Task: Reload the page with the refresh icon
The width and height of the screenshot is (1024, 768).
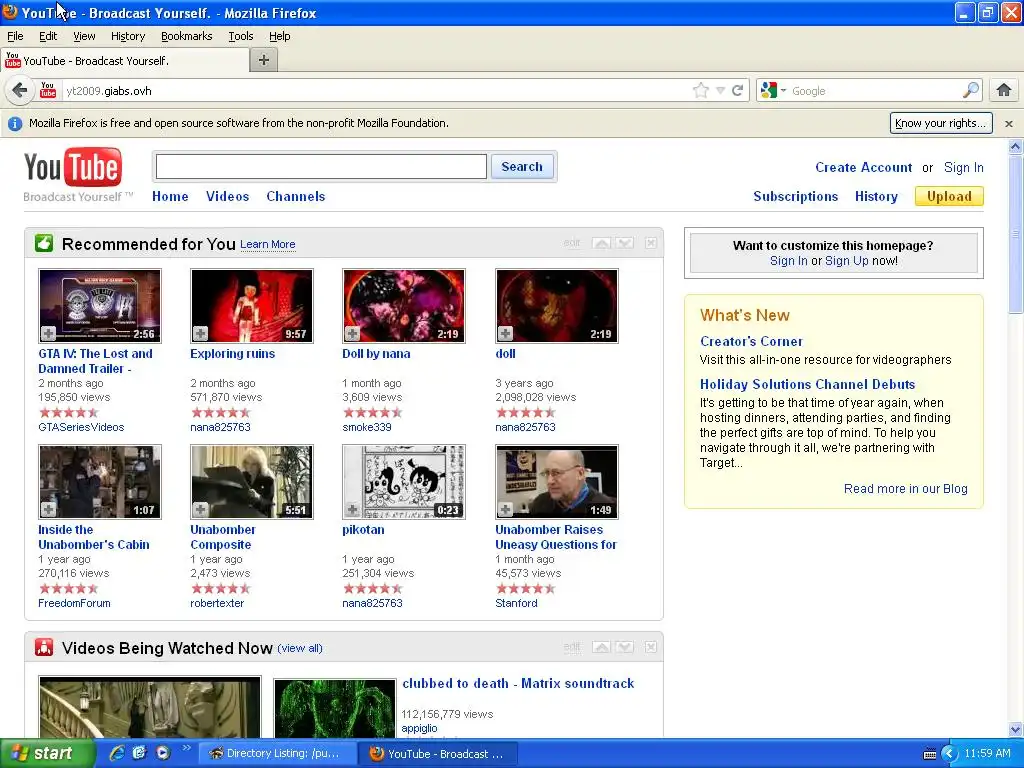Action: pos(738,90)
